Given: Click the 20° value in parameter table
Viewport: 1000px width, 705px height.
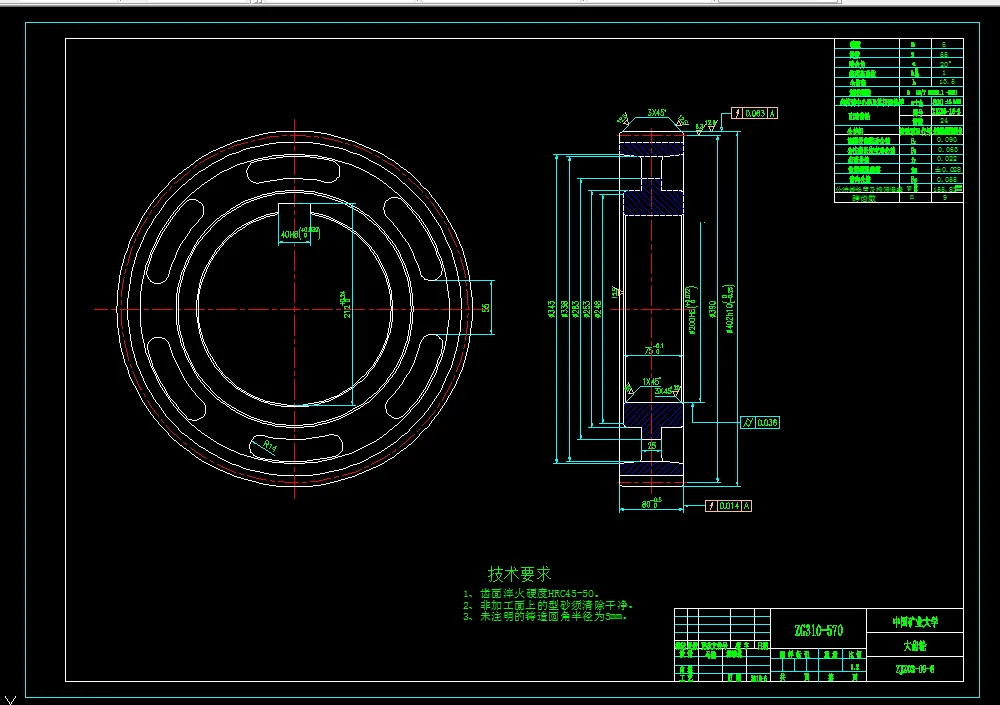Looking at the screenshot, I should click(945, 64).
